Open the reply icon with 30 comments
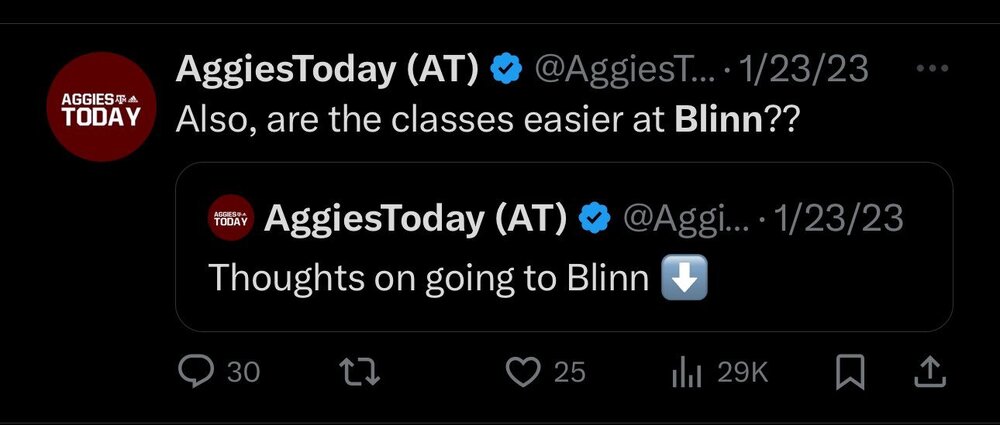This screenshot has width=1000, height=425. pos(191,372)
